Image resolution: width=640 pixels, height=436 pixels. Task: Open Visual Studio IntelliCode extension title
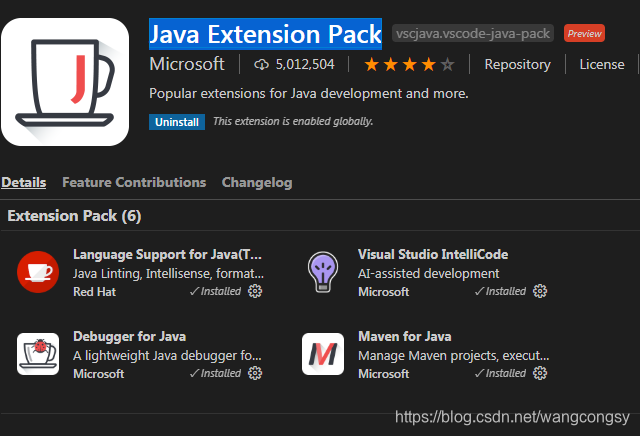[x=433, y=254]
